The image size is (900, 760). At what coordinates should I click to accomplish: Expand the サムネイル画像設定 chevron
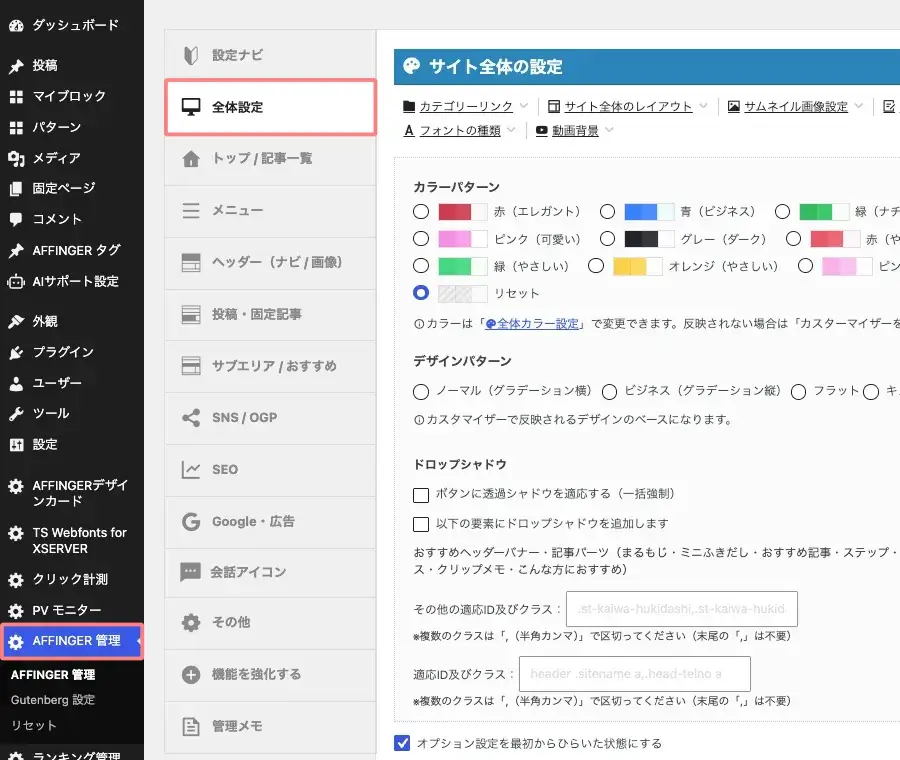tap(859, 106)
